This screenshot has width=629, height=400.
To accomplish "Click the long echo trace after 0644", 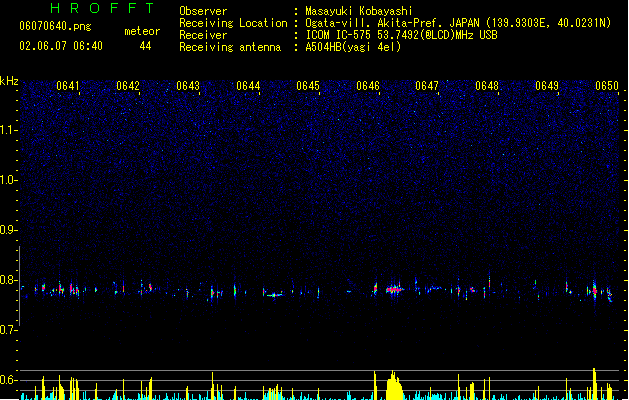I will coord(276,295).
